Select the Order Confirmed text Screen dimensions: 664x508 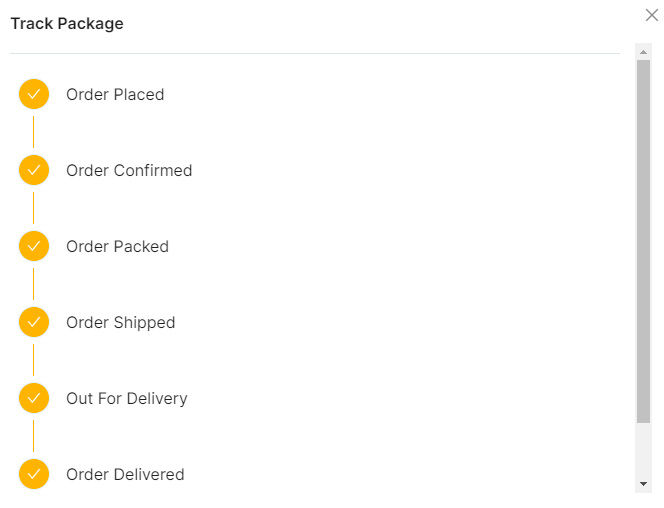(129, 171)
